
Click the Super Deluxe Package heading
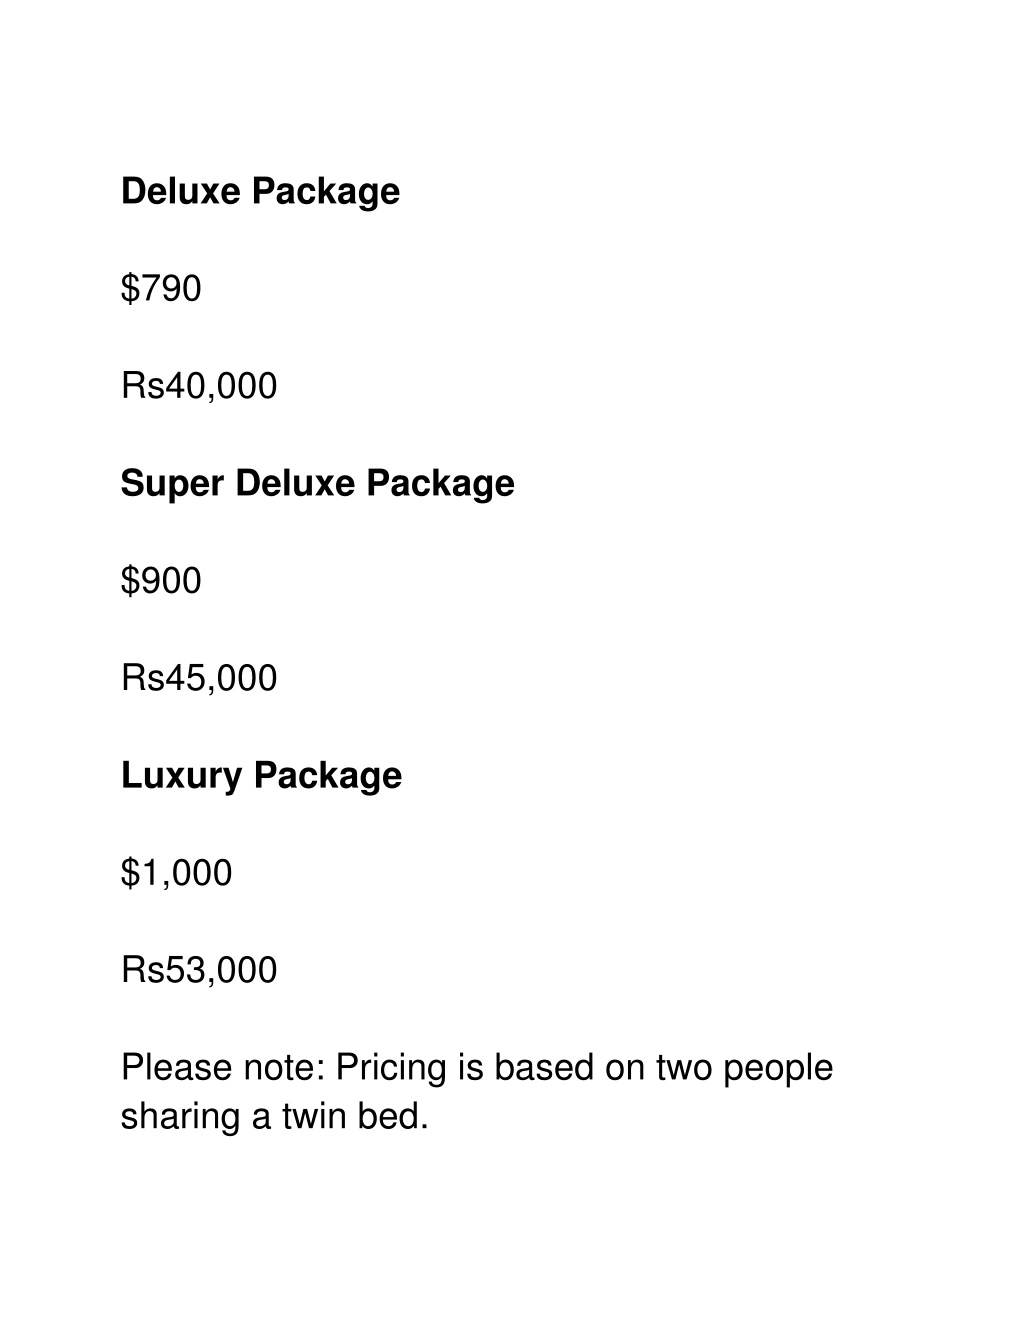tap(317, 483)
